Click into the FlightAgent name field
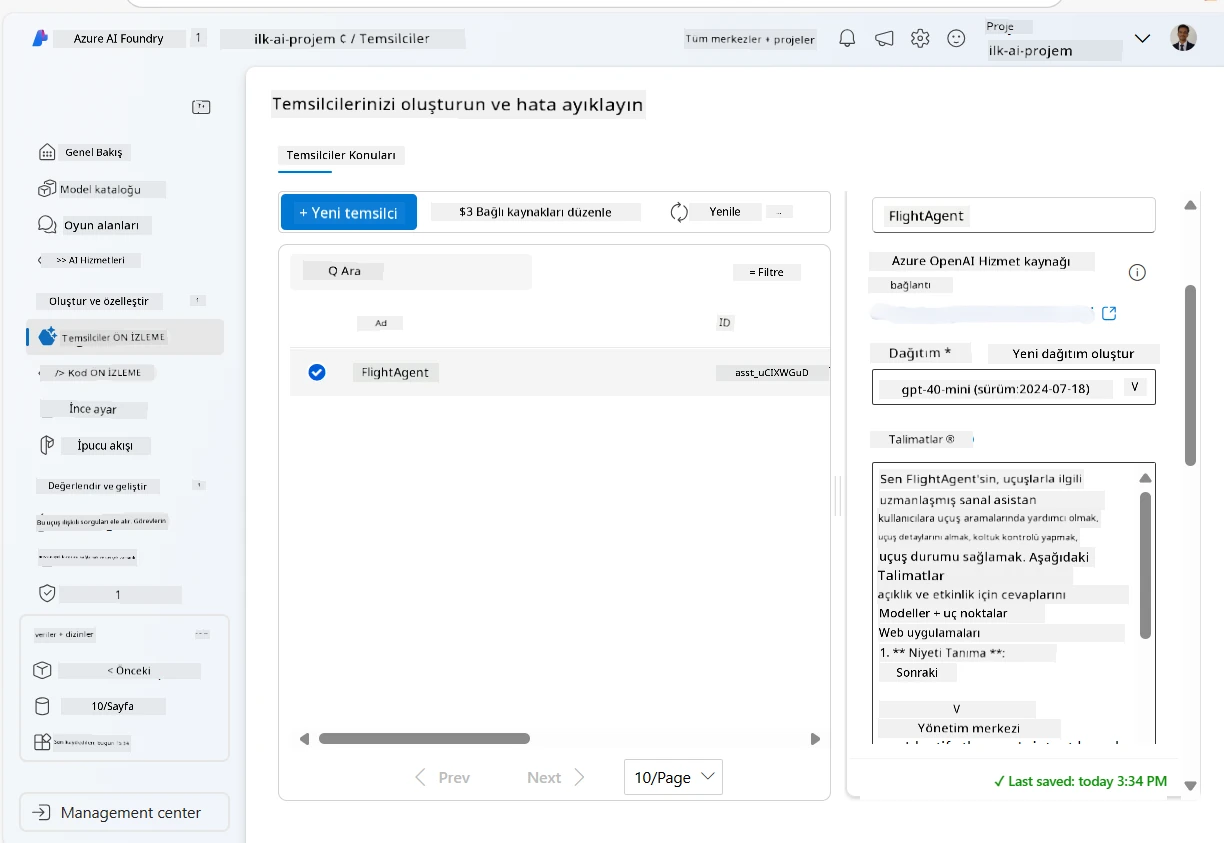Viewport: 1224px width, 843px height. pyautogui.click(x=1014, y=215)
